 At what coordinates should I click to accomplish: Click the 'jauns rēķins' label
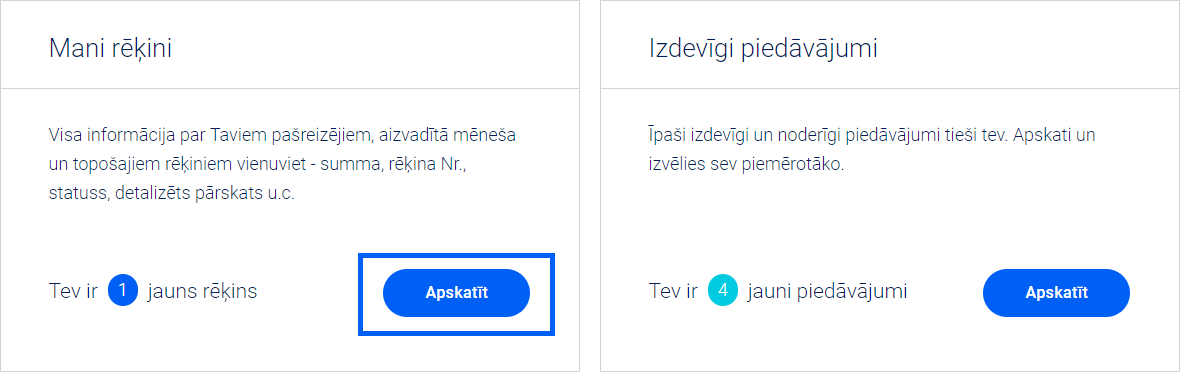202,291
